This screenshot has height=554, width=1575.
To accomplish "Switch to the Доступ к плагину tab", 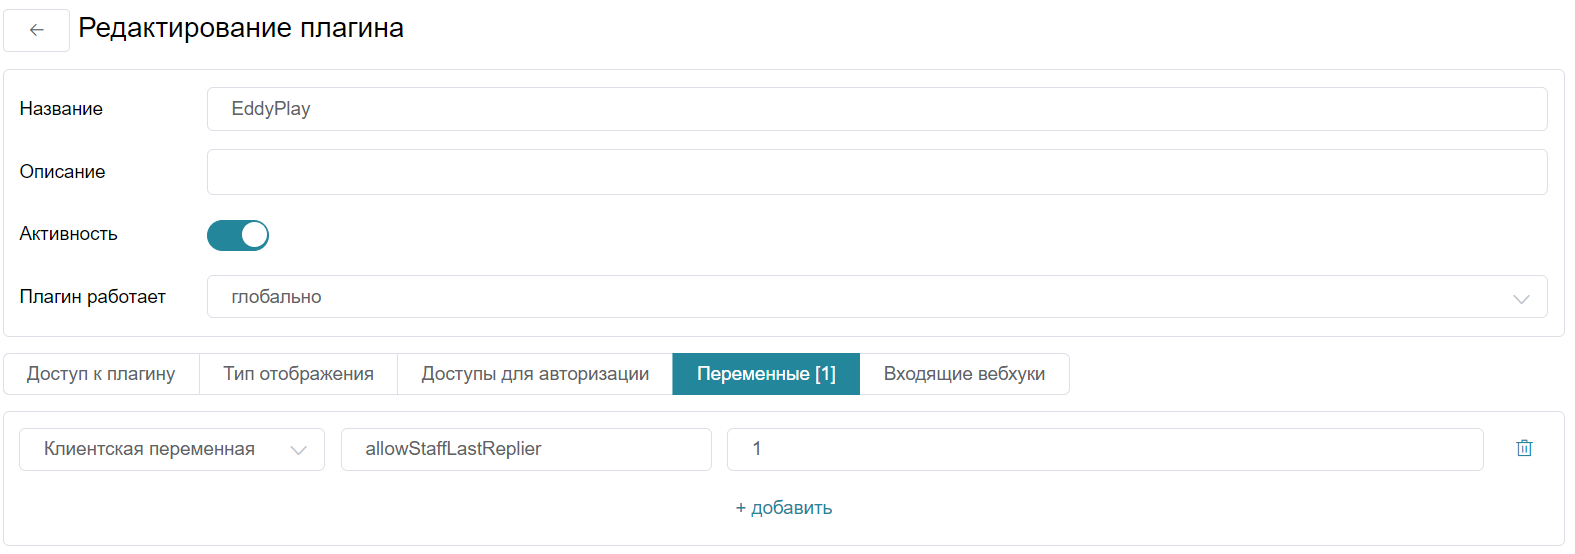I will tap(101, 374).
